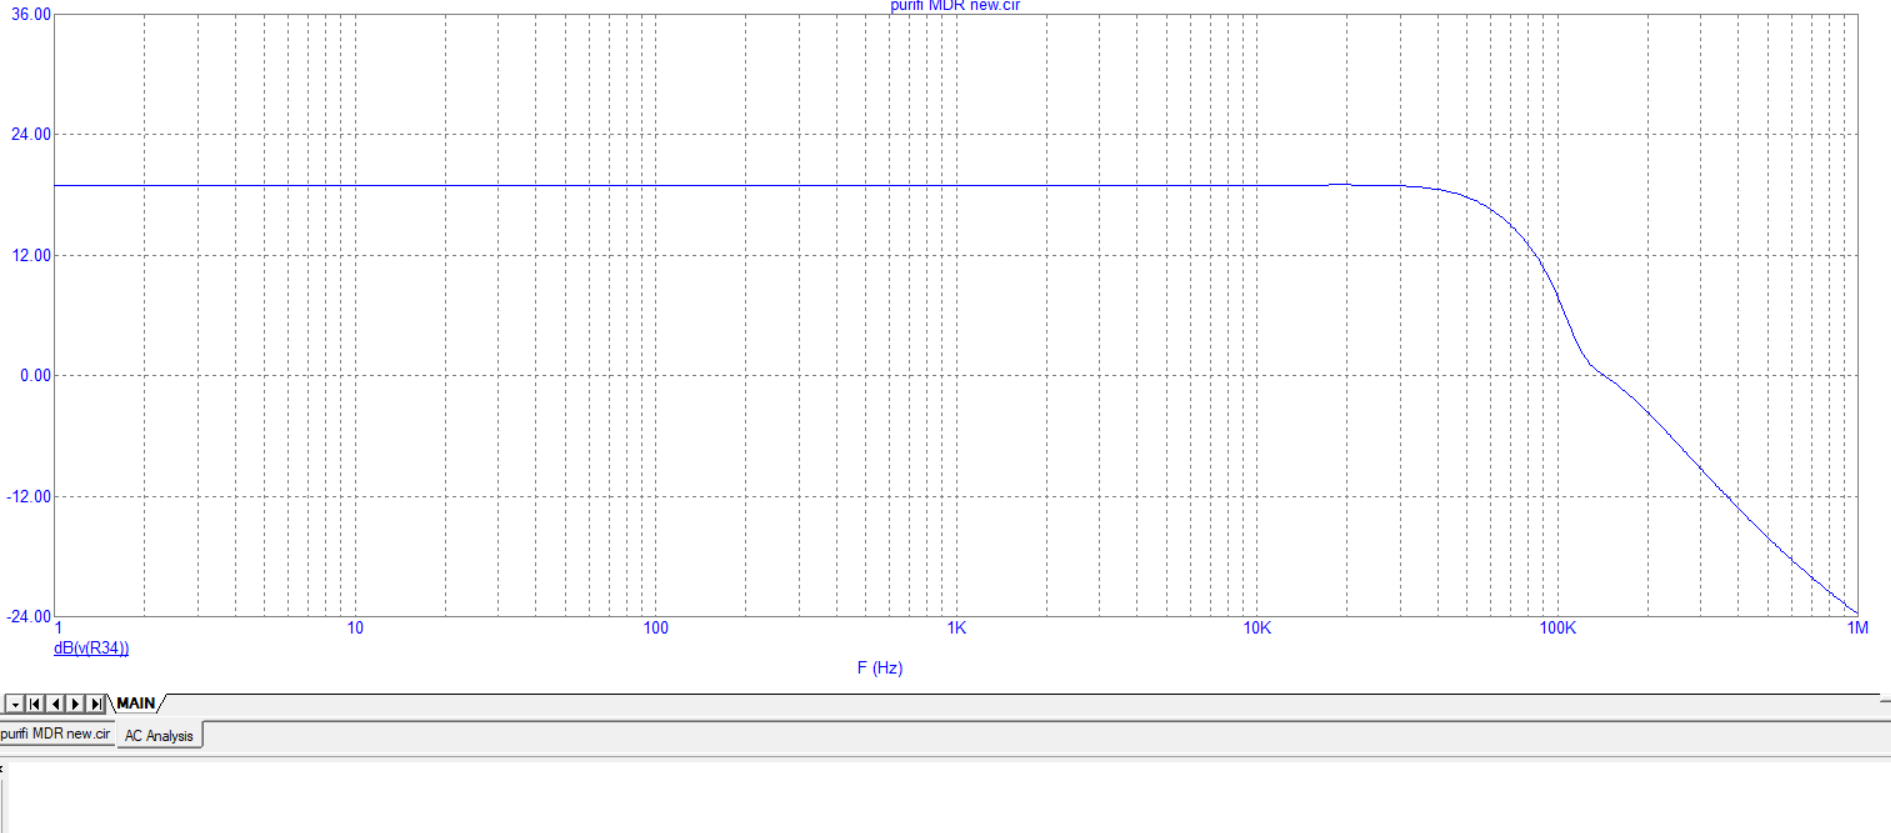This screenshot has width=1891, height=833.
Task: Click the plot title purifi MDR new.cir
Action: tap(955, 6)
